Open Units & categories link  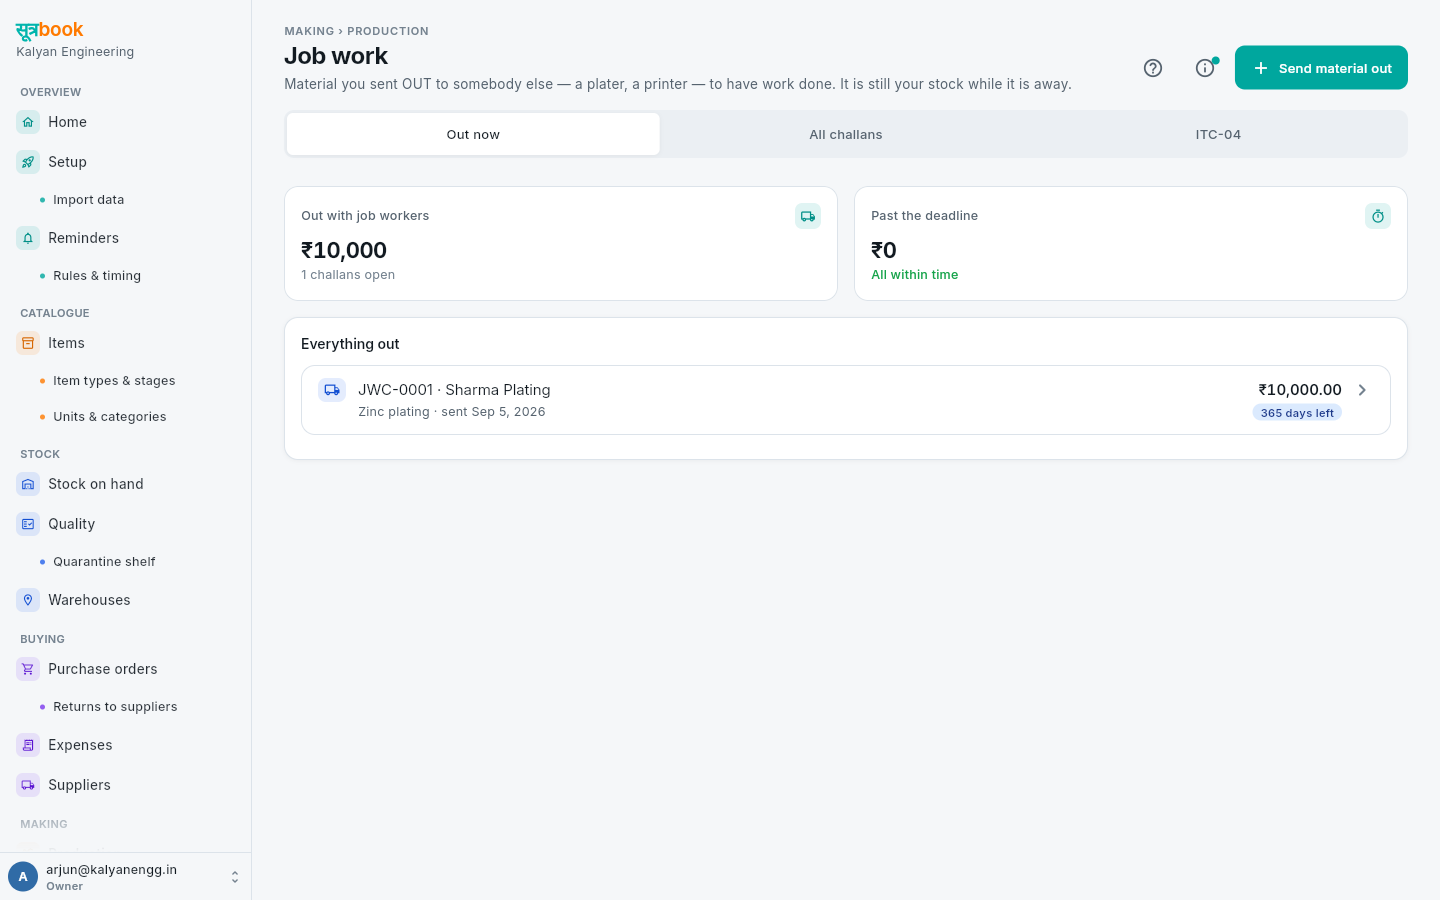click(110, 417)
